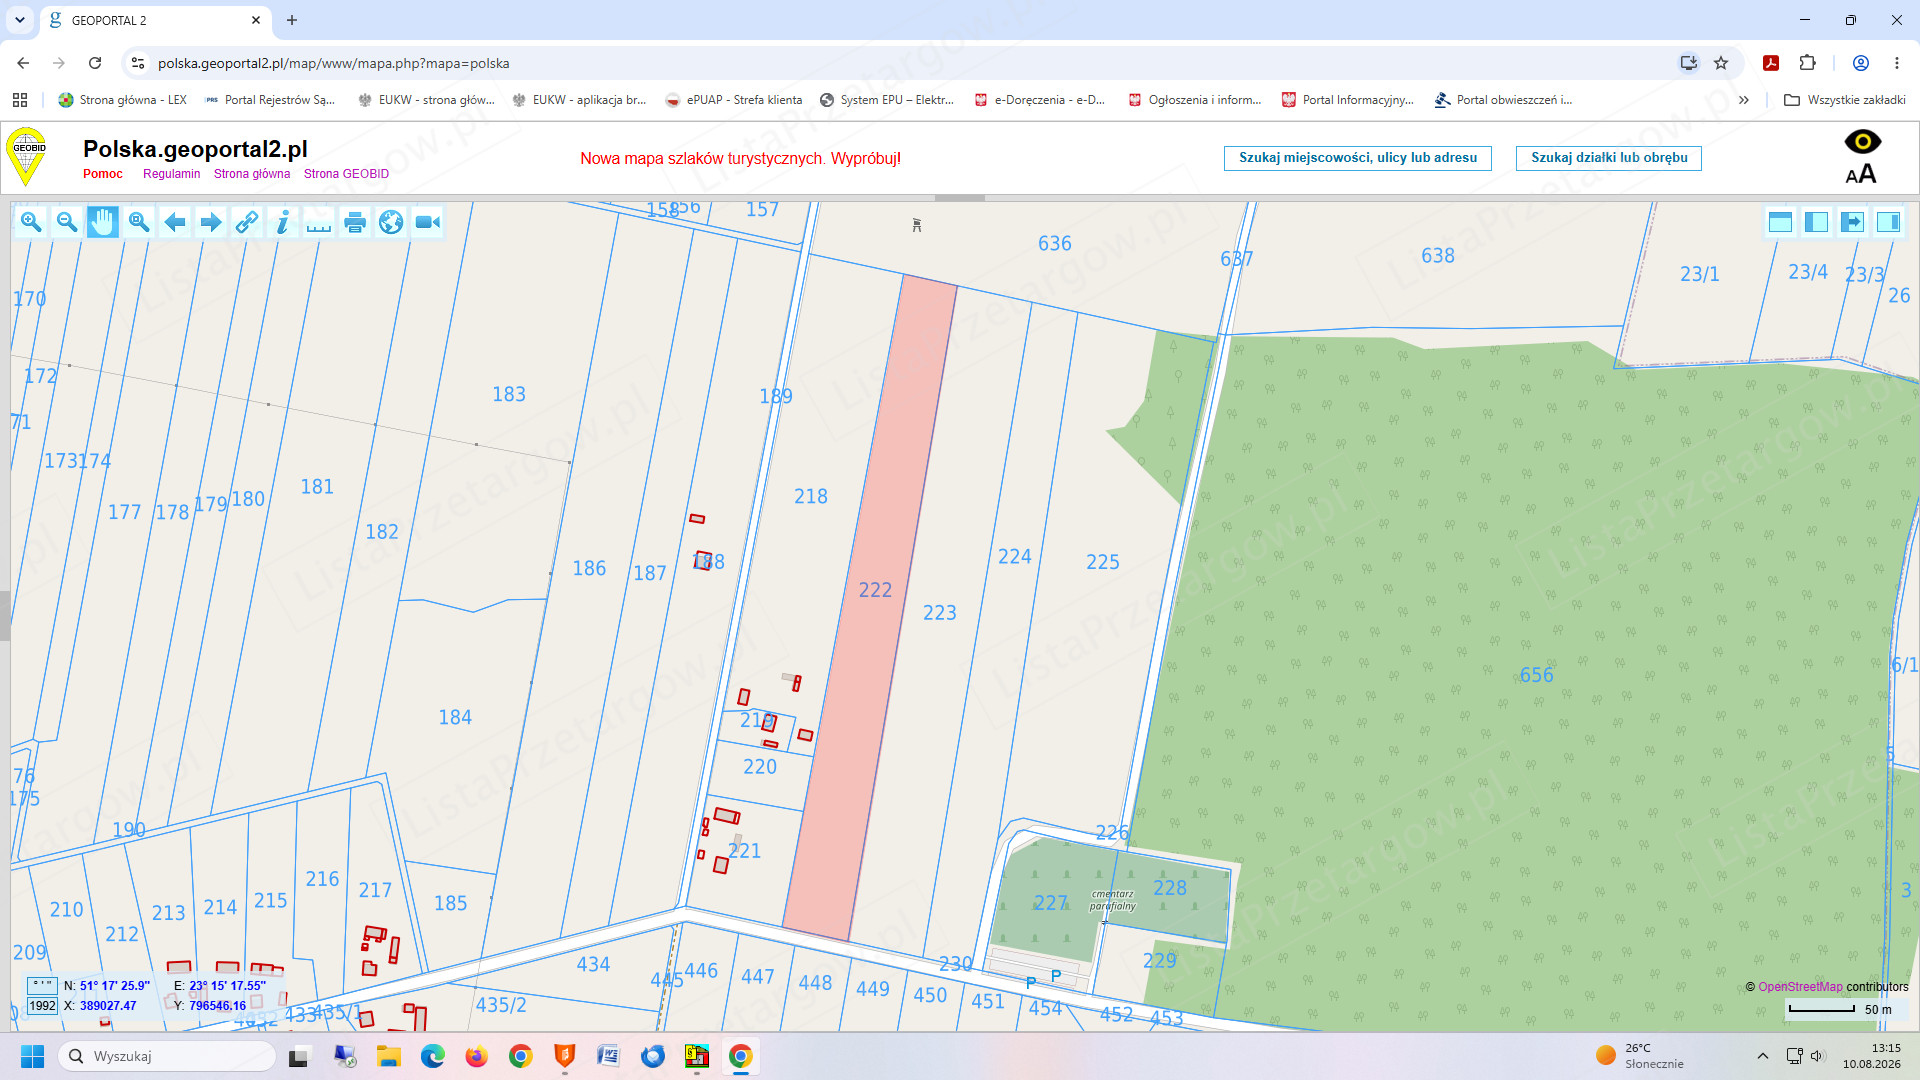Viewport: 1920px width, 1080px height.
Task: Bookmark this page with the star icon
Action: click(1721, 63)
